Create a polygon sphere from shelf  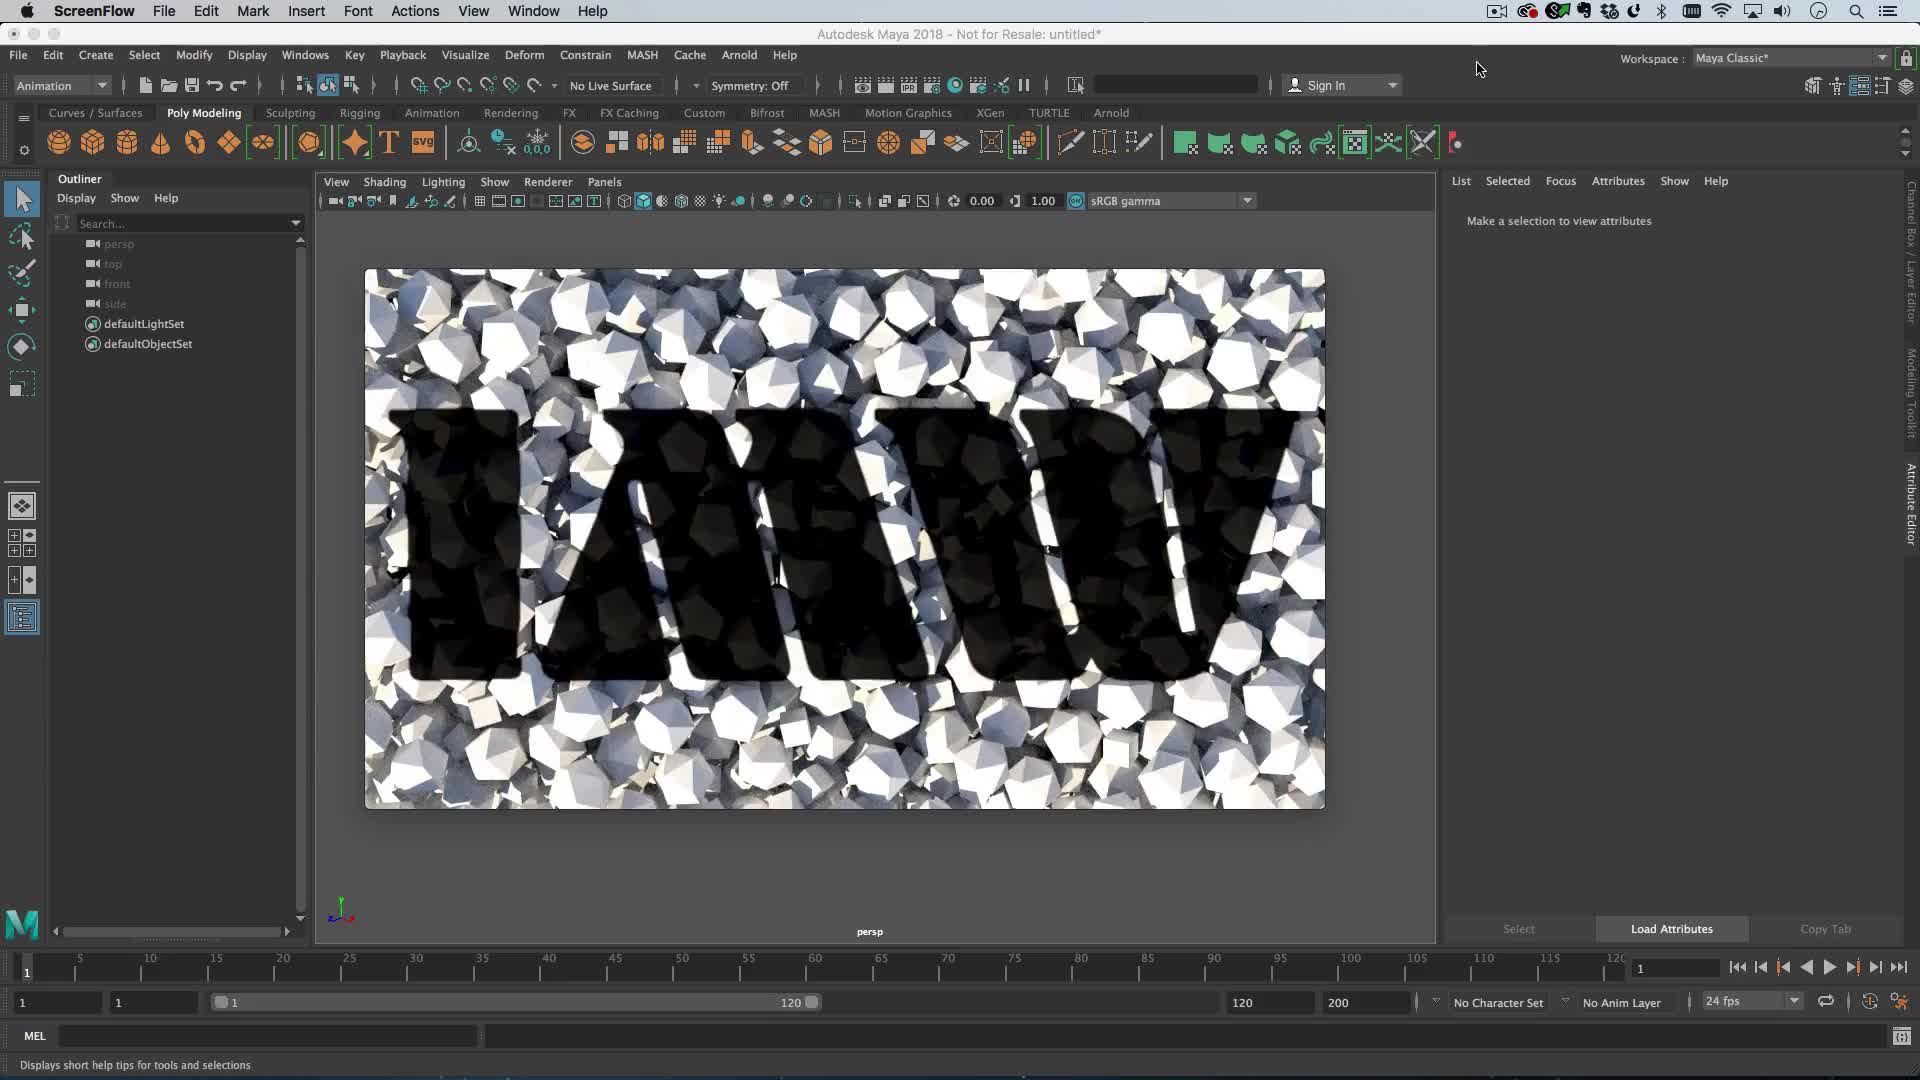[59, 143]
